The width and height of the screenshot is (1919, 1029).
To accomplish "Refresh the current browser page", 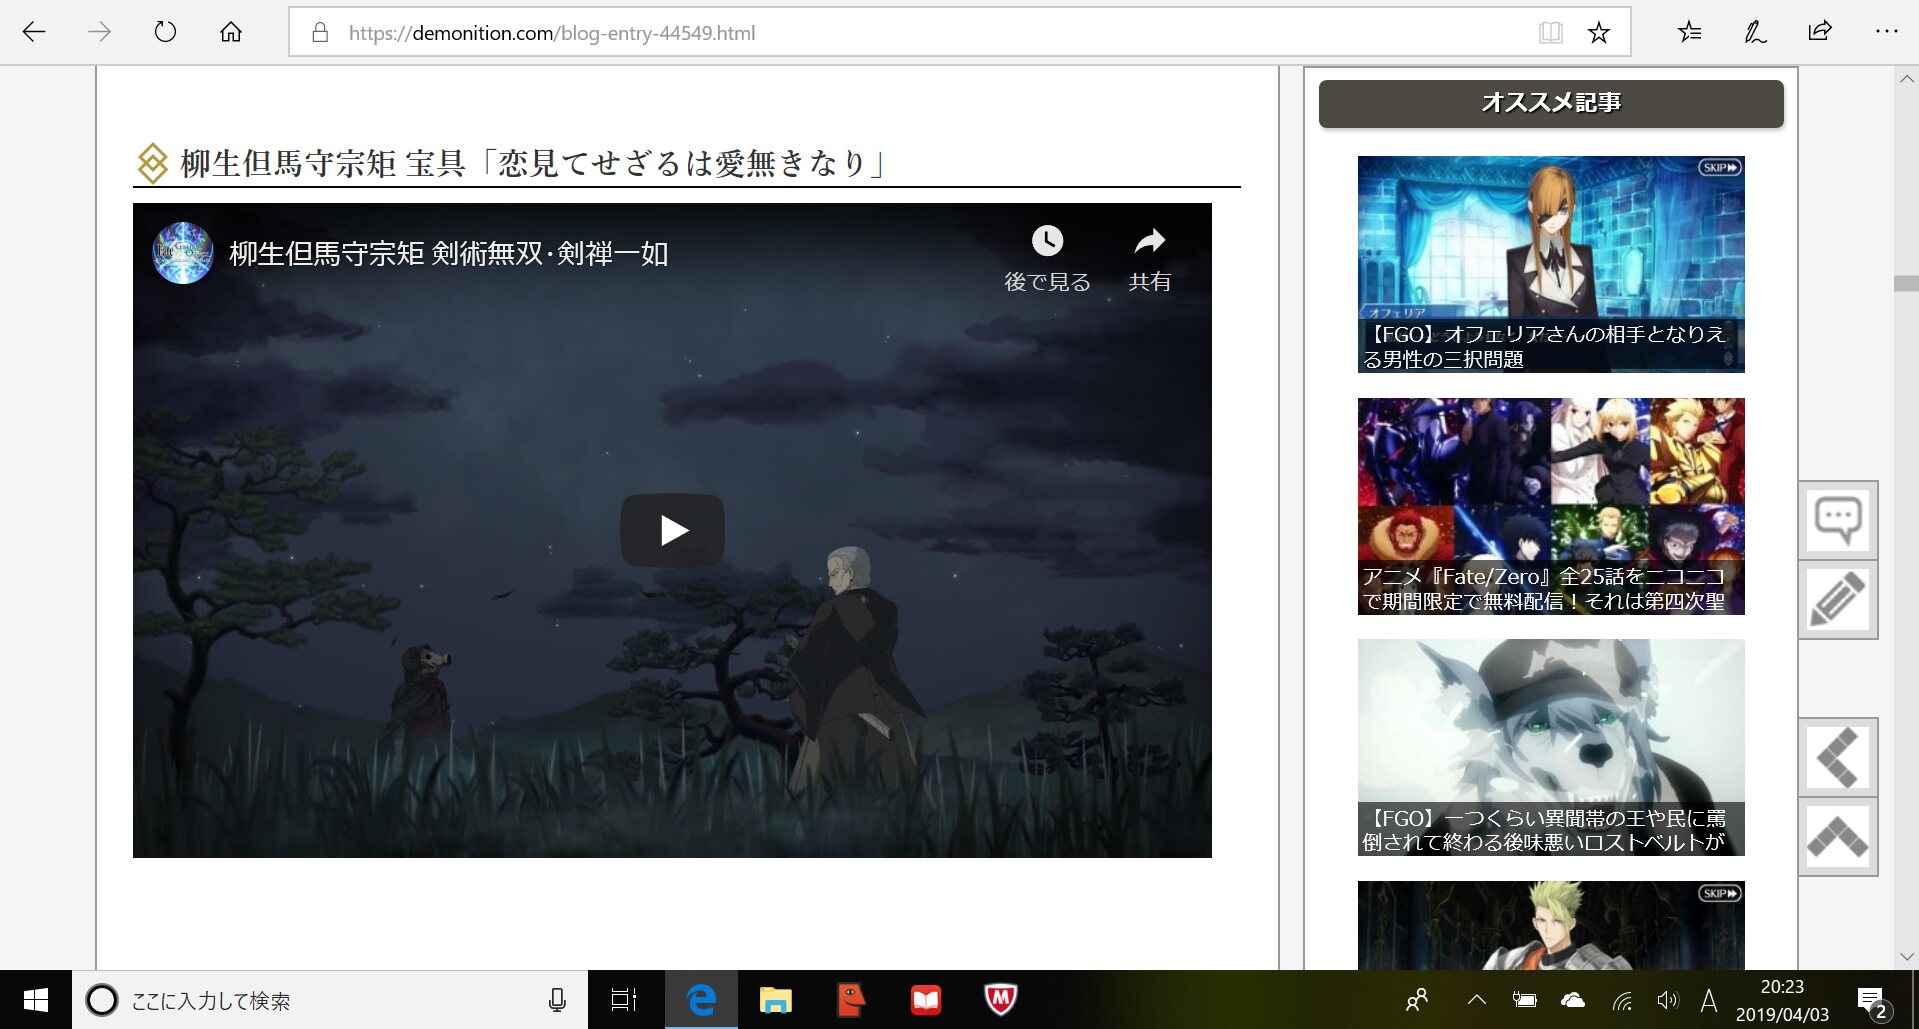I will point(165,32).
